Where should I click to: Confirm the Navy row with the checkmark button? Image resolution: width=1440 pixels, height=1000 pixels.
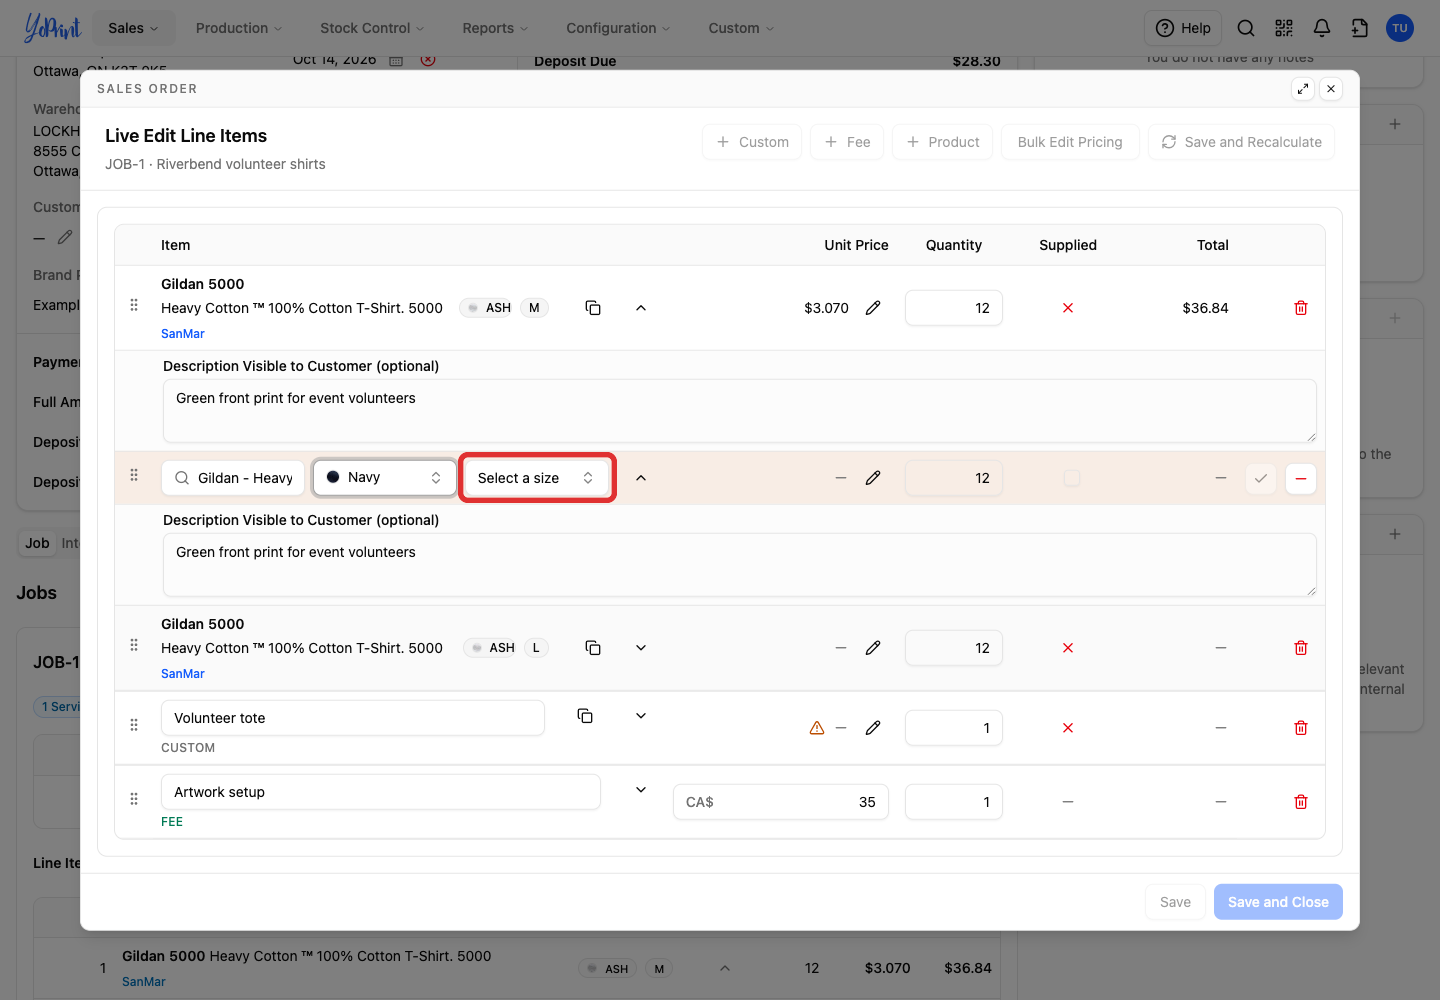[x=1261, y=478]
